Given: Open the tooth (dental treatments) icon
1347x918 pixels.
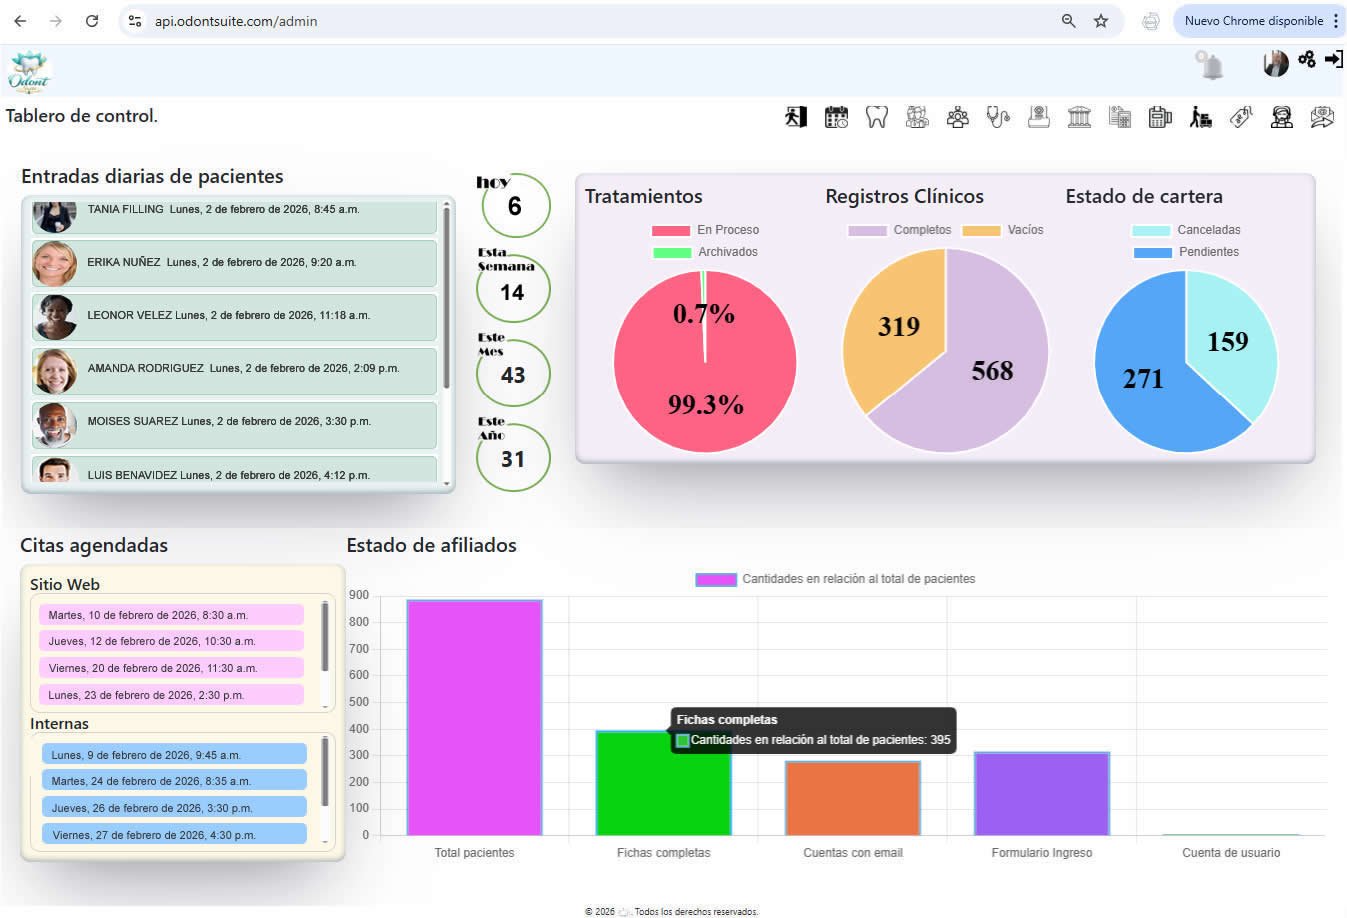Looking at the screenshot, I should click(x=876, y=117).
